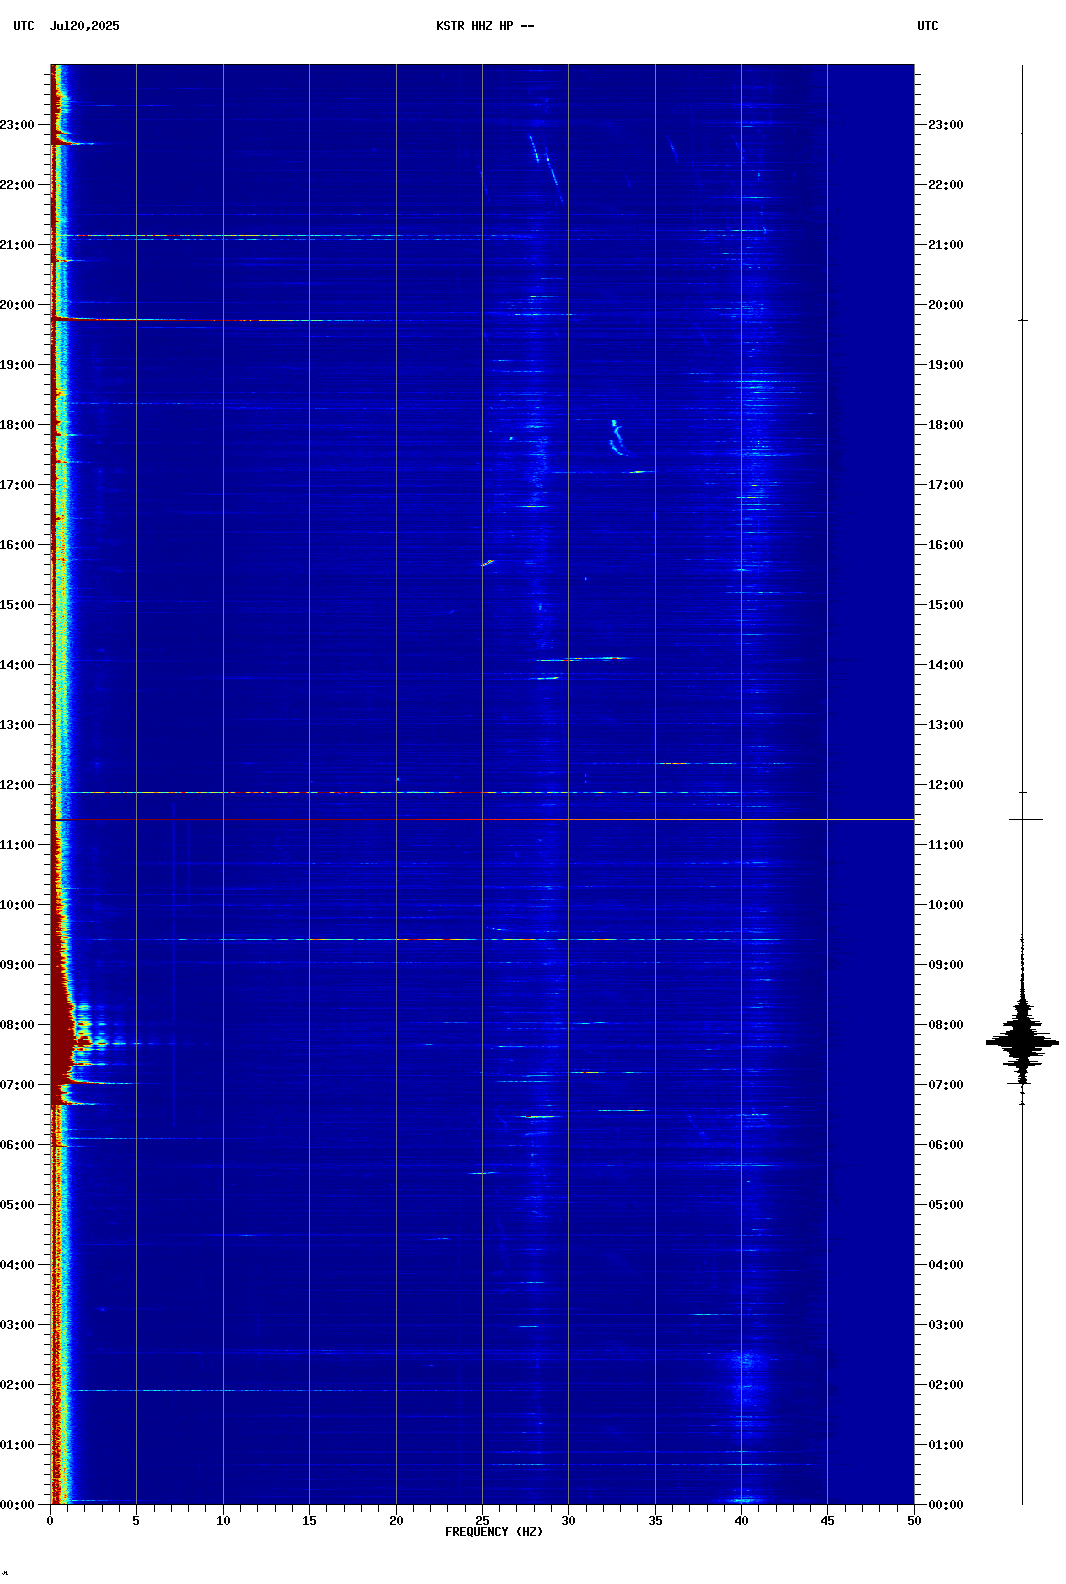The height and width of the screenshot is (1584, 1066).
Task: Click the 'UTC' label beside the date
Action: coord(24,26)
